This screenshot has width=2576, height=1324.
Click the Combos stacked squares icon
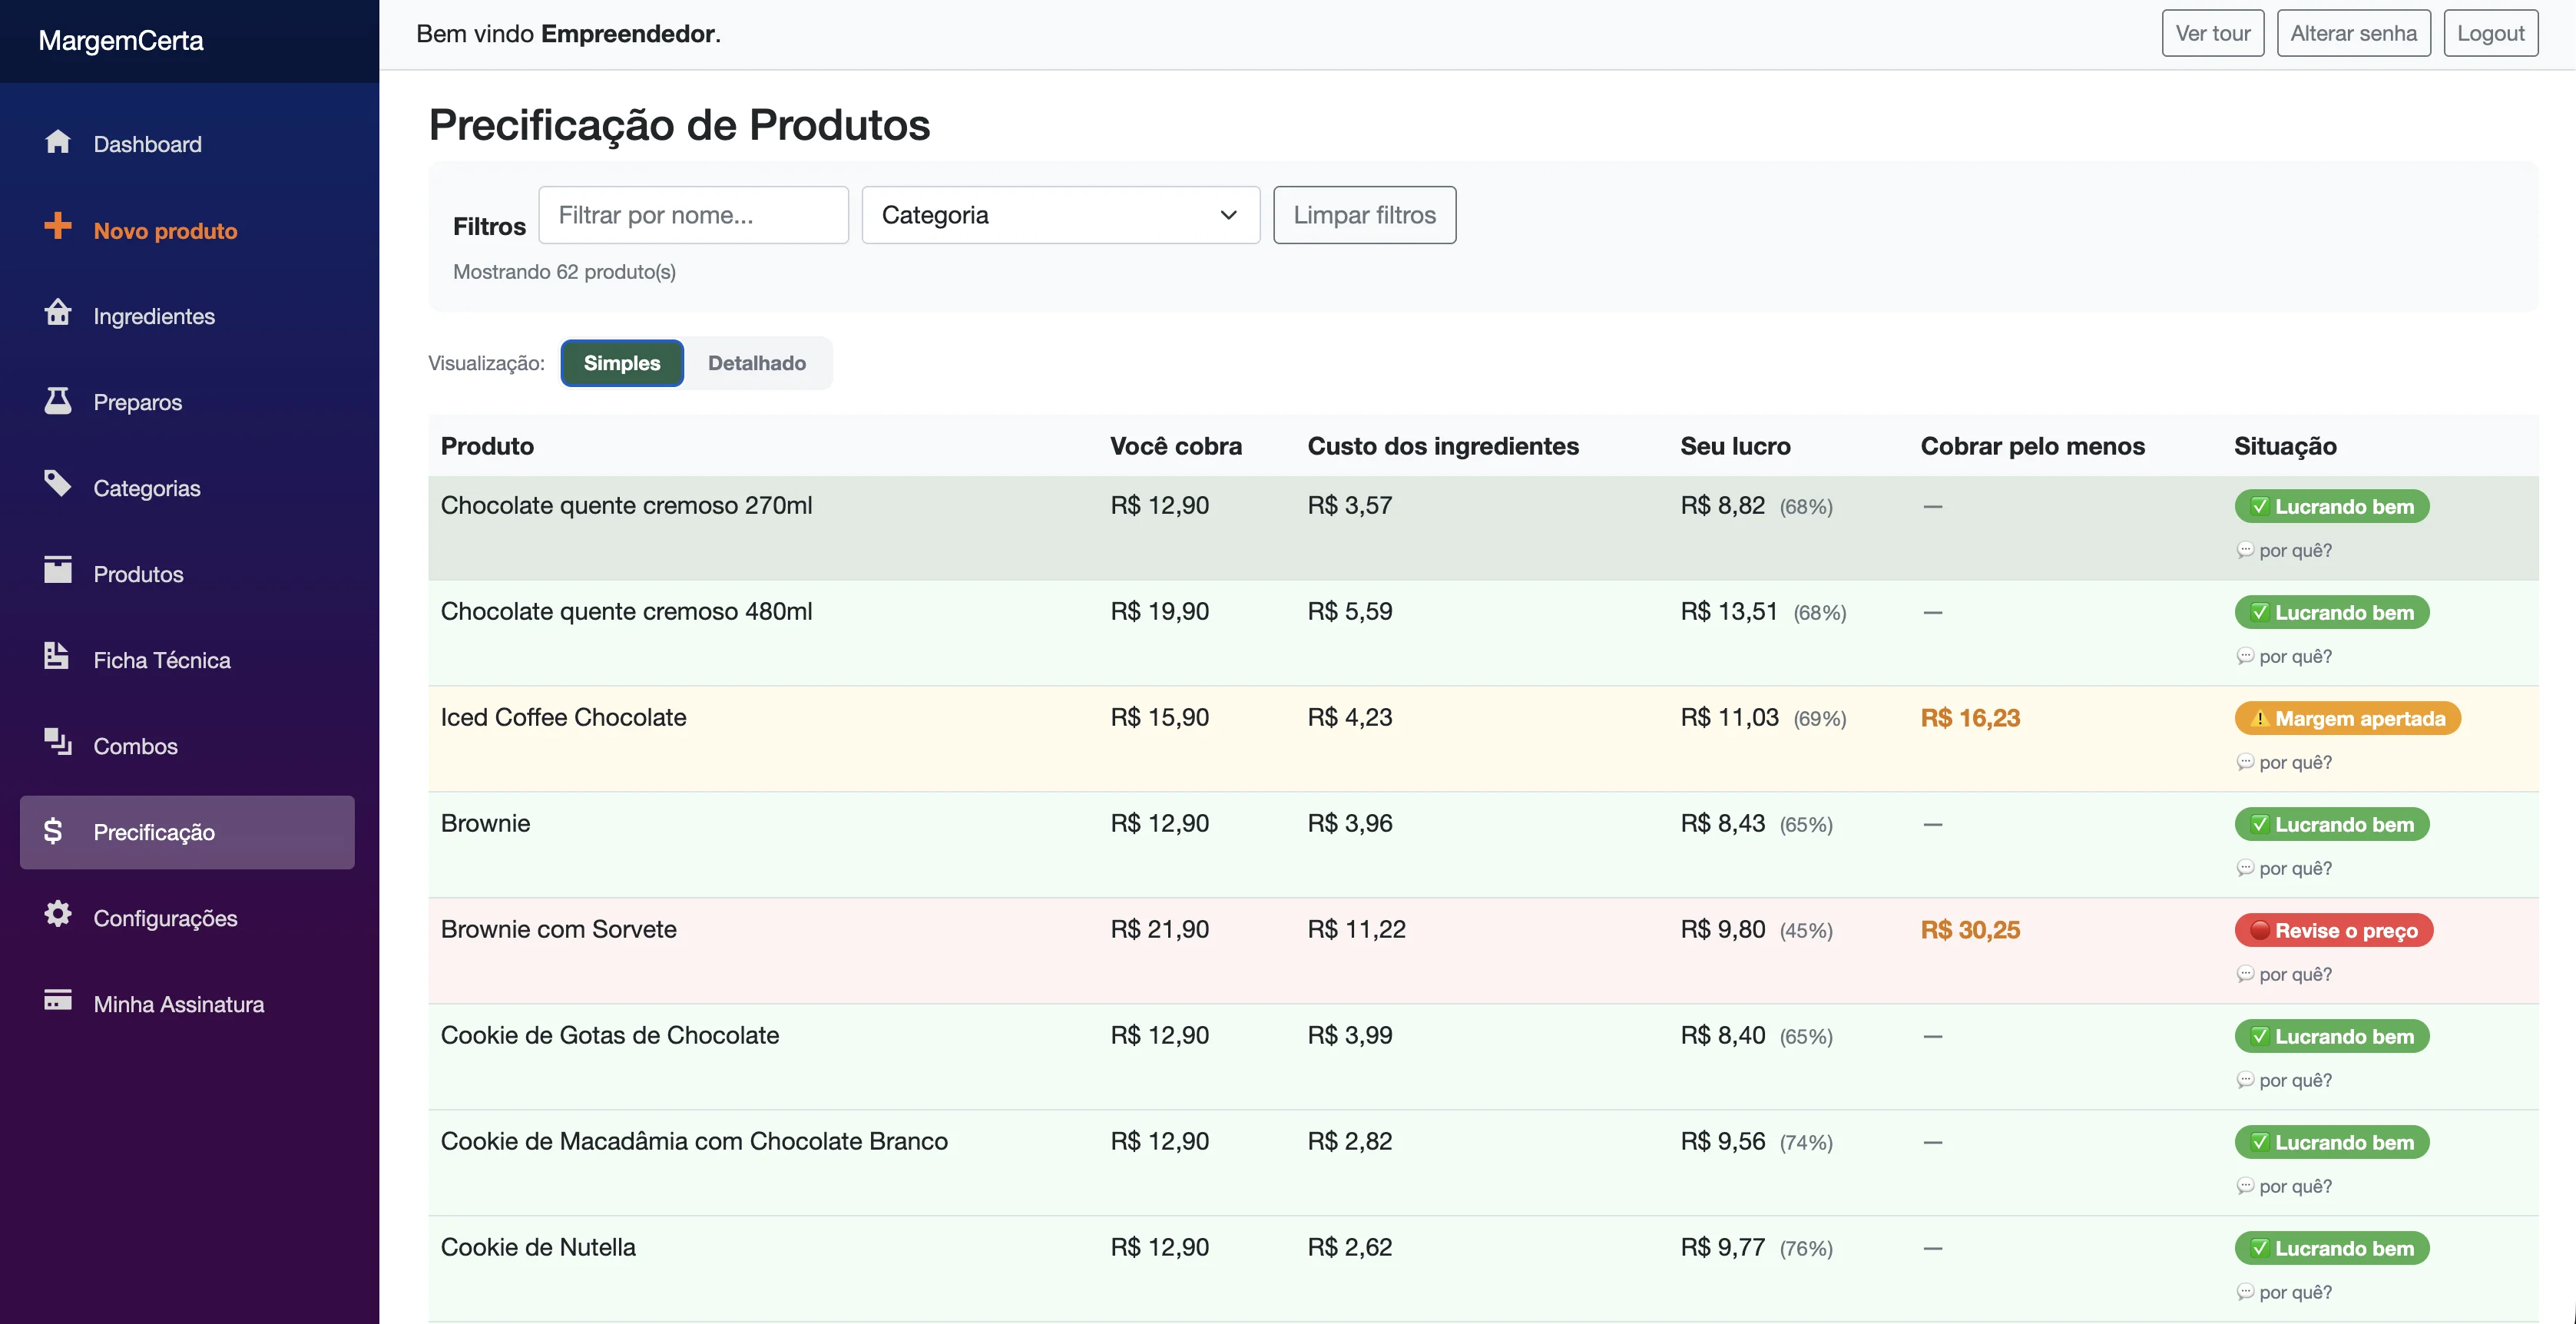tap(58, 742)
